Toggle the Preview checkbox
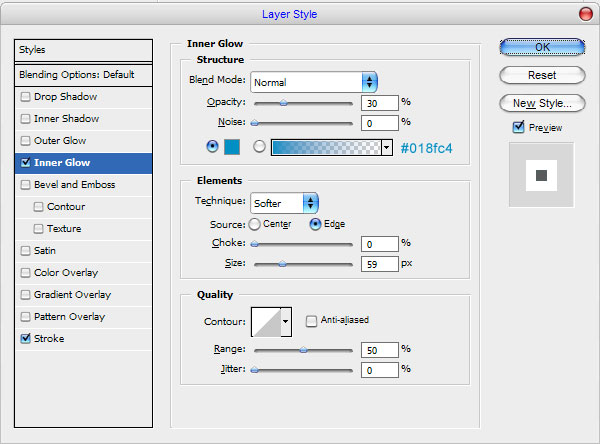 (x=518, y=127)
